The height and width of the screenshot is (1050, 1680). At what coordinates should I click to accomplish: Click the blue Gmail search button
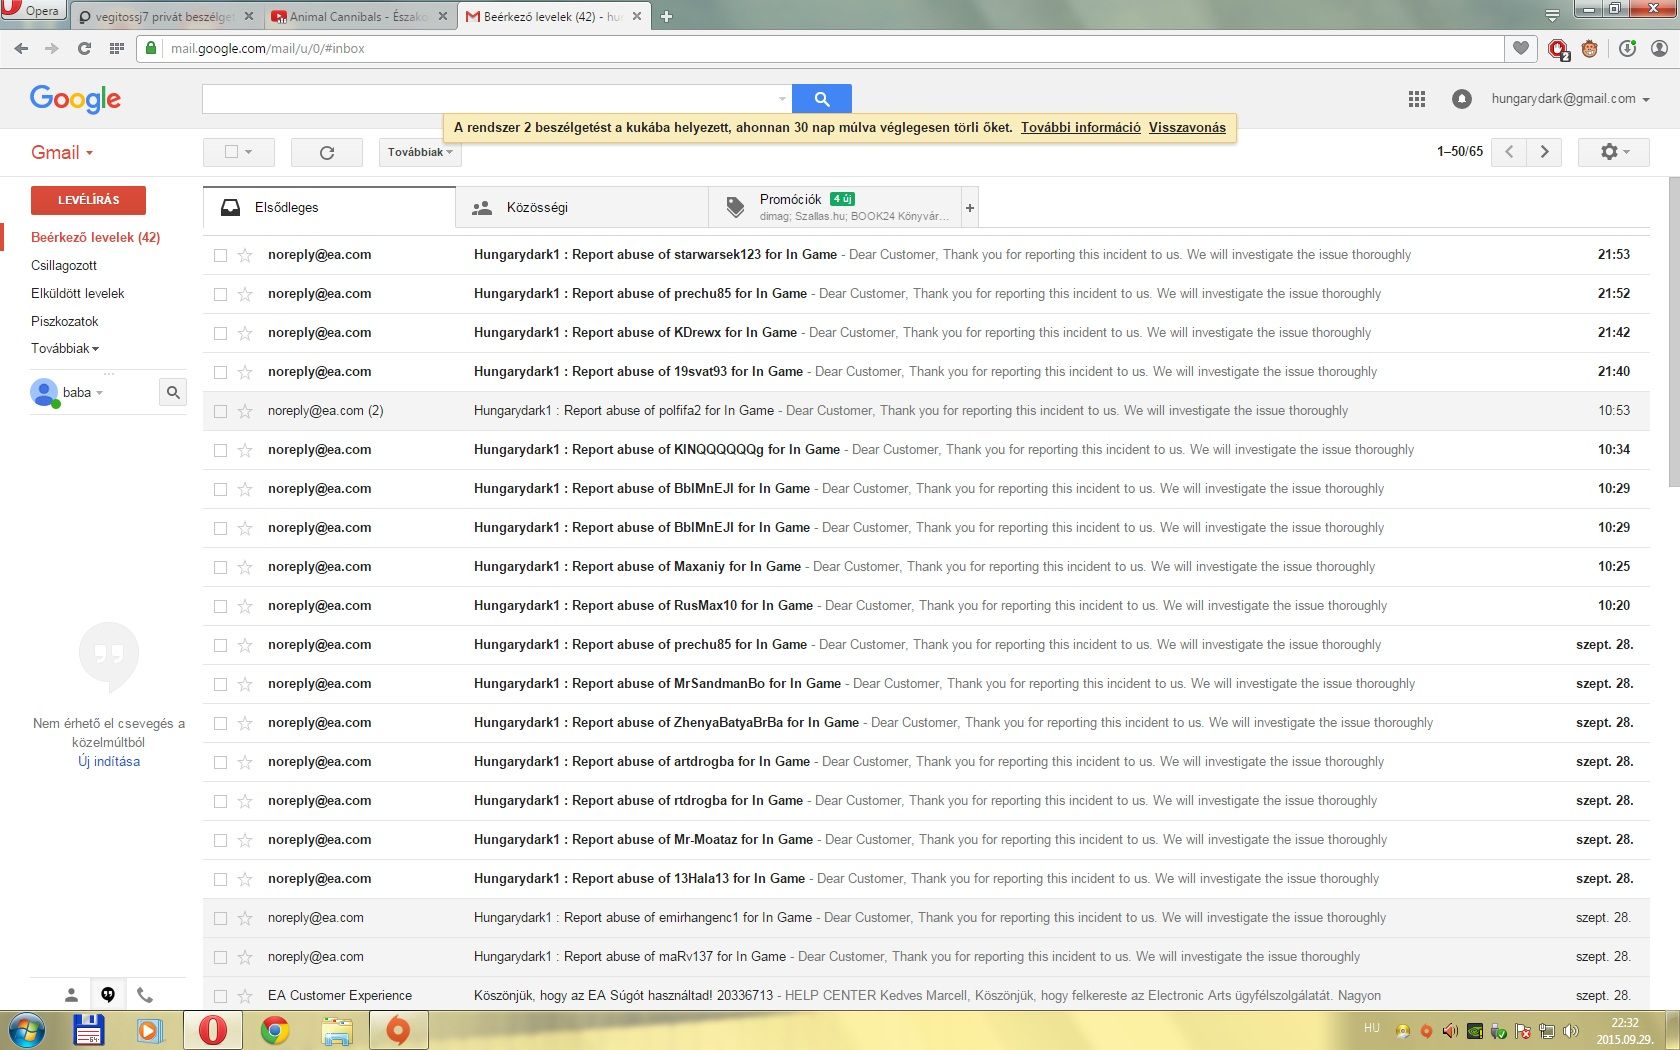821,99
